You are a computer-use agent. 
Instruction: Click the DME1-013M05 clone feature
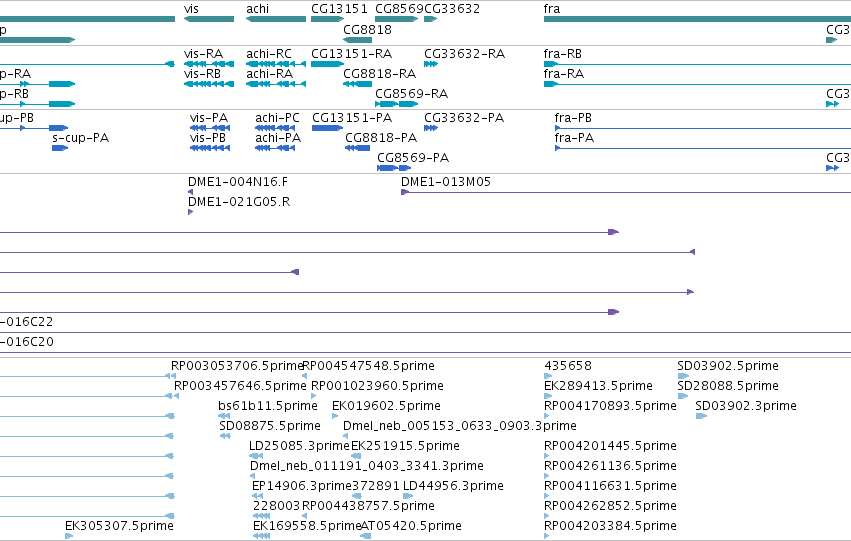626,192
